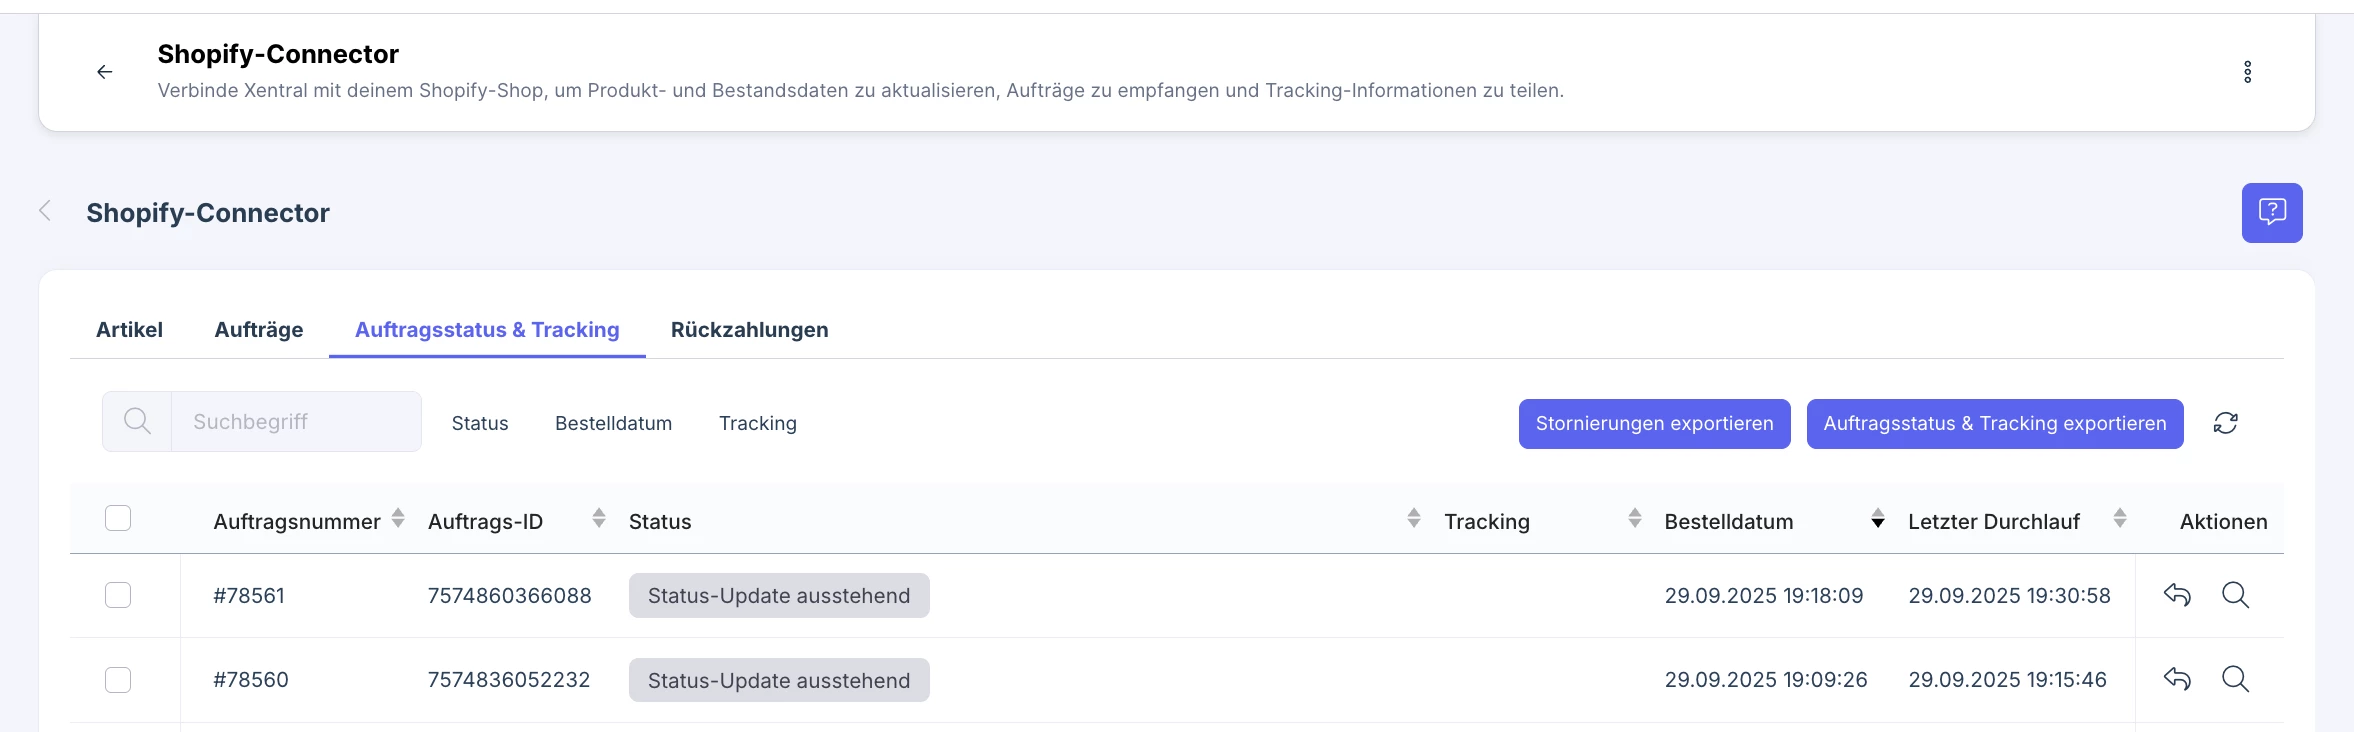Click Stornierungen exportieren button
2354x732 pixels.
tap(1654, 423)
